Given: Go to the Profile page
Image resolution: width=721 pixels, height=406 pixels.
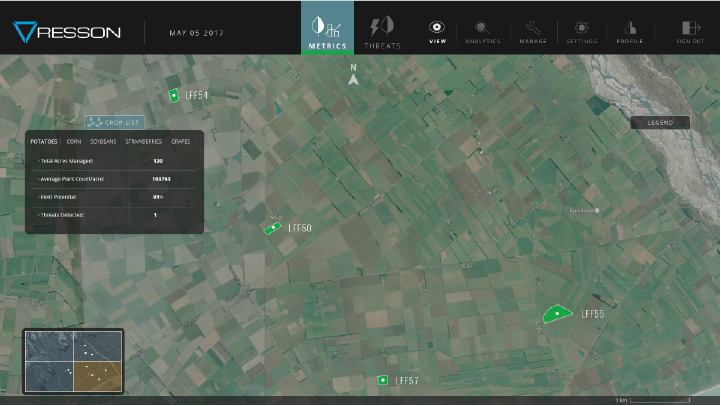Looking at the screenshot, I should point(630,31).
